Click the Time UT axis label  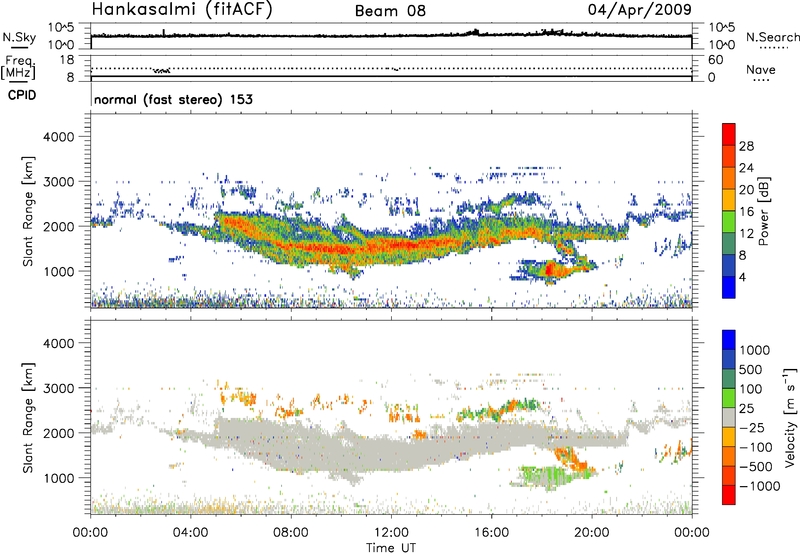click(391, 548)
